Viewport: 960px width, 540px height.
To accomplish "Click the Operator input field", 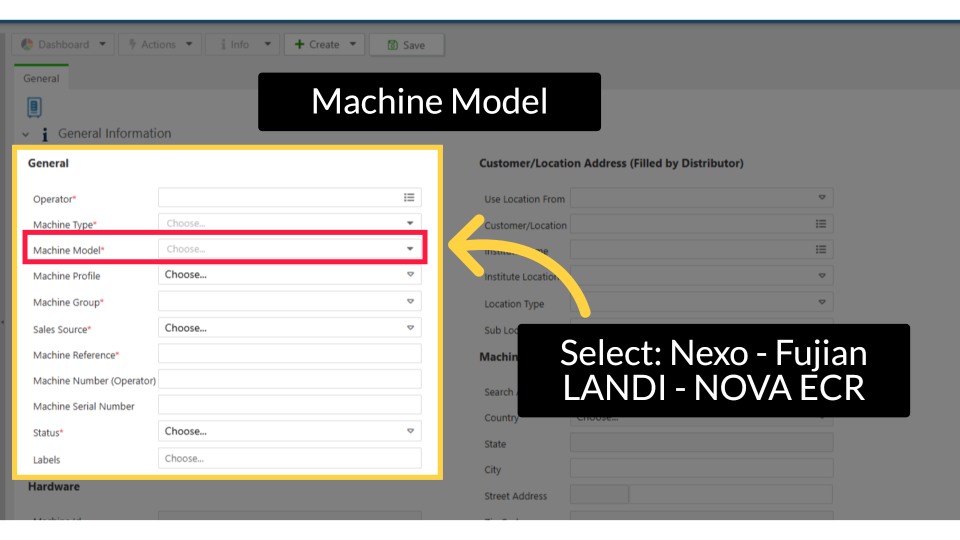I will click(x=290, y=197).
